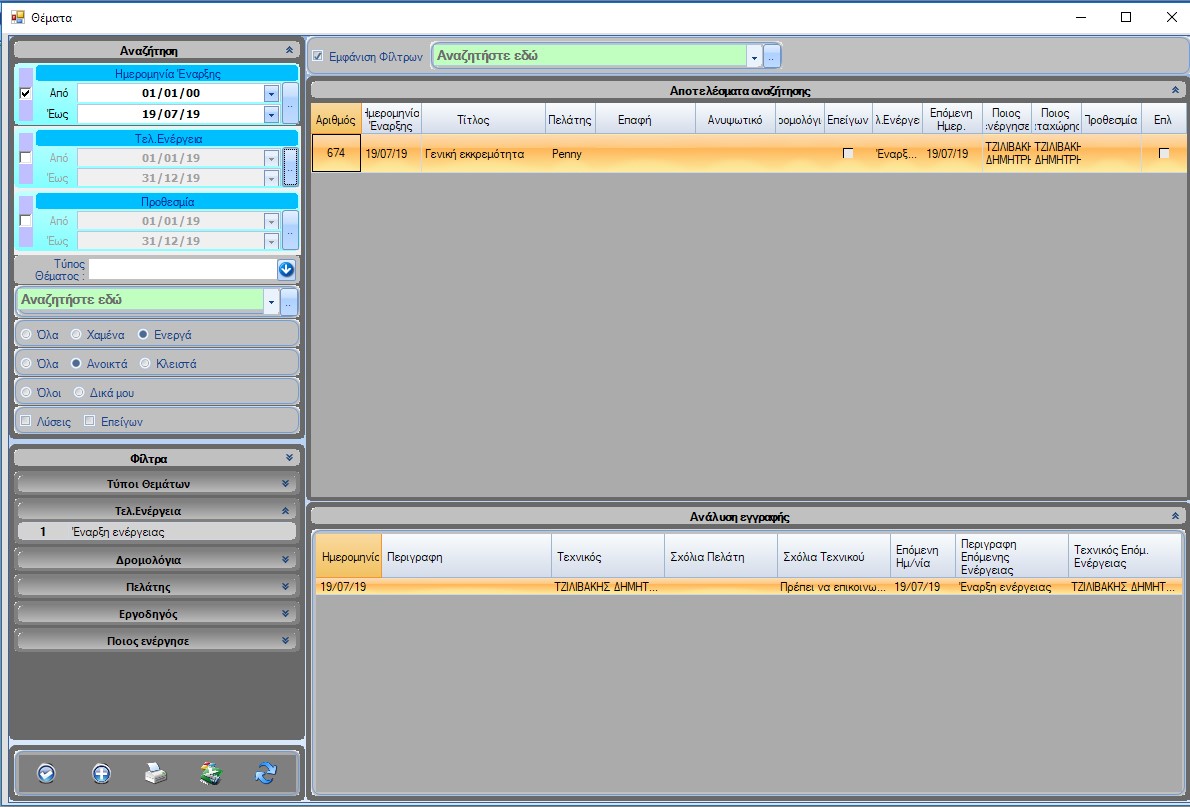Click the Πελάτης column header in results
Image resolution: width=1190 pixels, height=807 pixels.
(x=570, y=119)
